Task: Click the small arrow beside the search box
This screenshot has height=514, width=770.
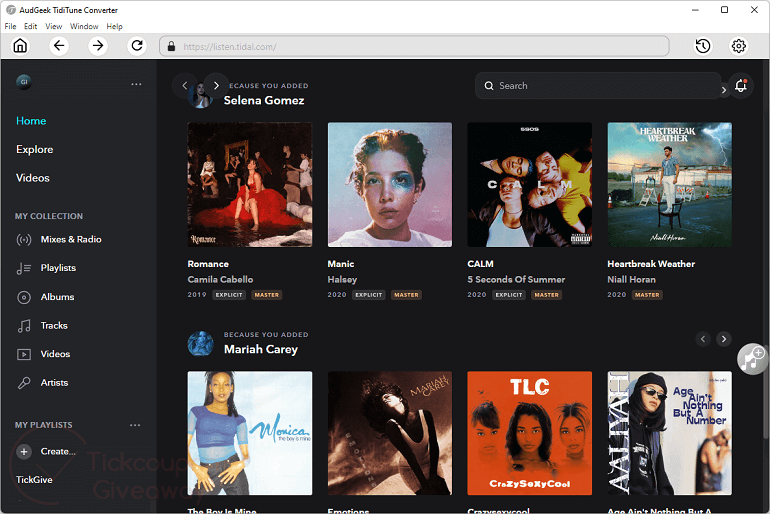Action: [x=723, y=90]
